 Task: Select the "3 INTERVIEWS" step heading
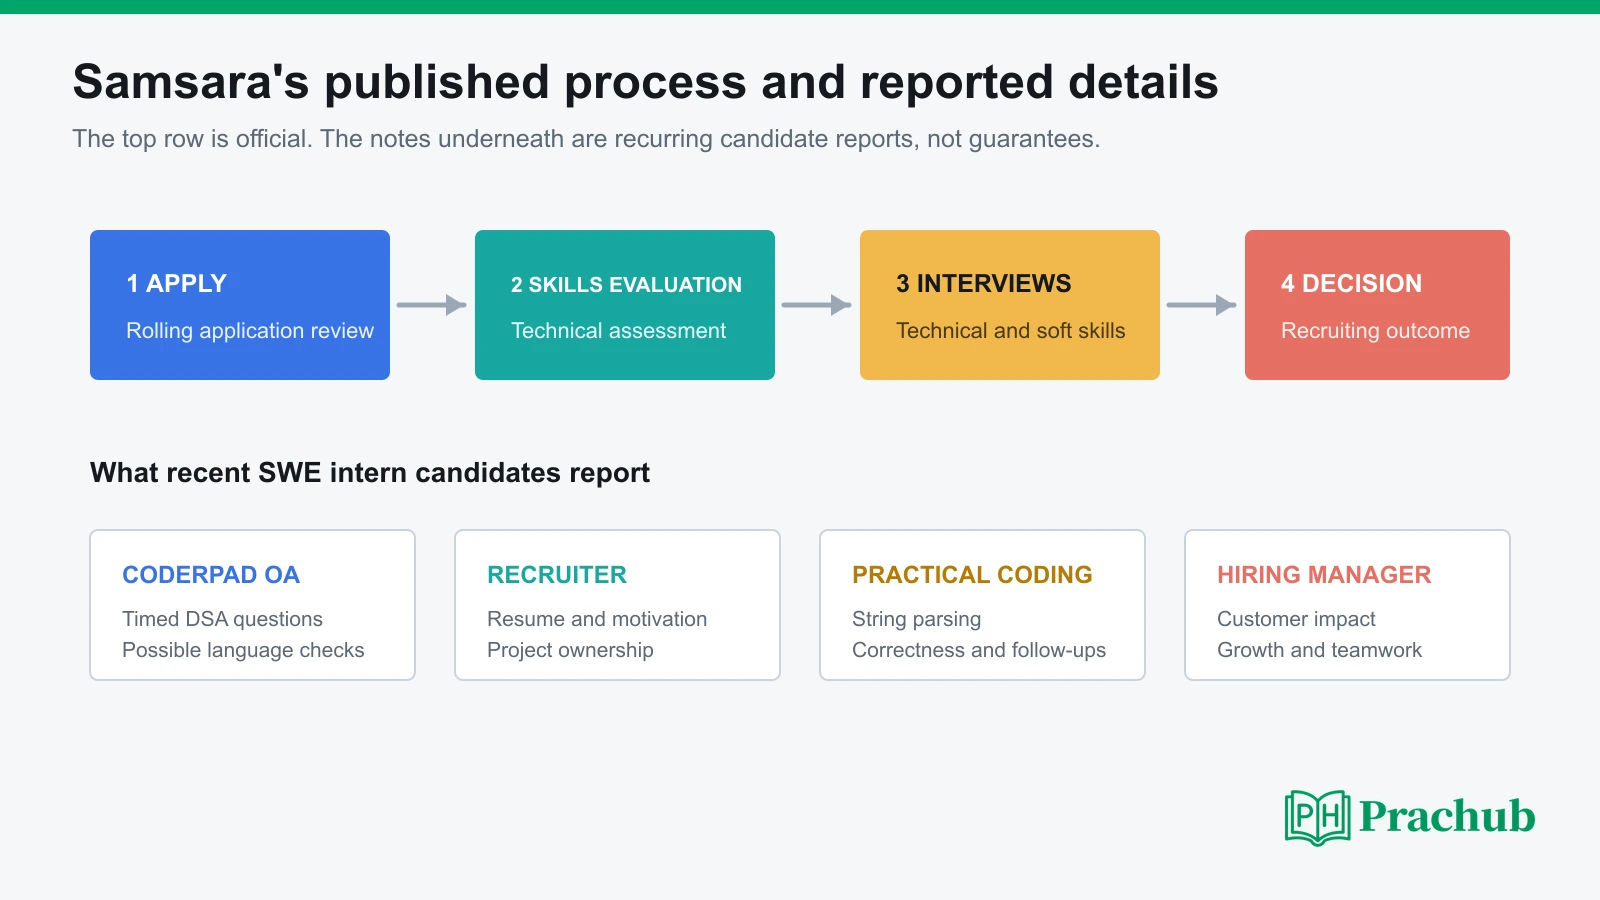(x=983, y=284)
